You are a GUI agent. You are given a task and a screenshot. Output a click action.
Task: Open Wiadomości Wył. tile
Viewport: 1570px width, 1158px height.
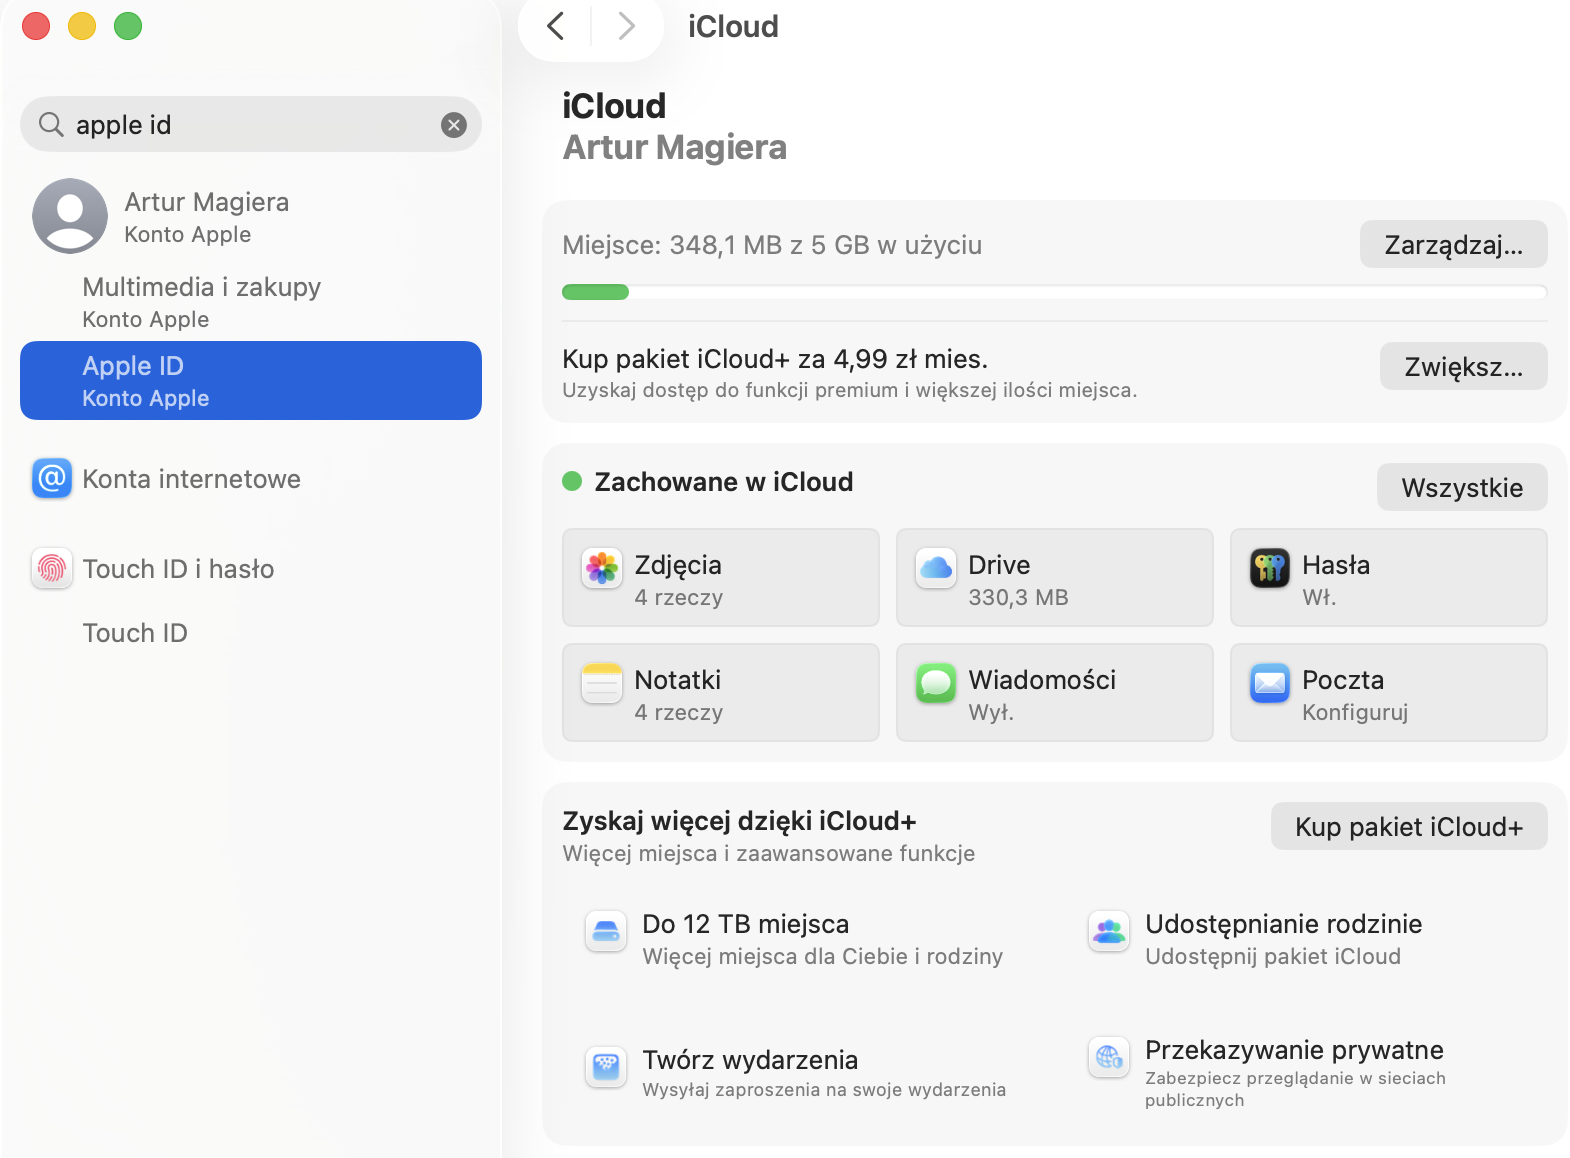tap(1055, 693)
